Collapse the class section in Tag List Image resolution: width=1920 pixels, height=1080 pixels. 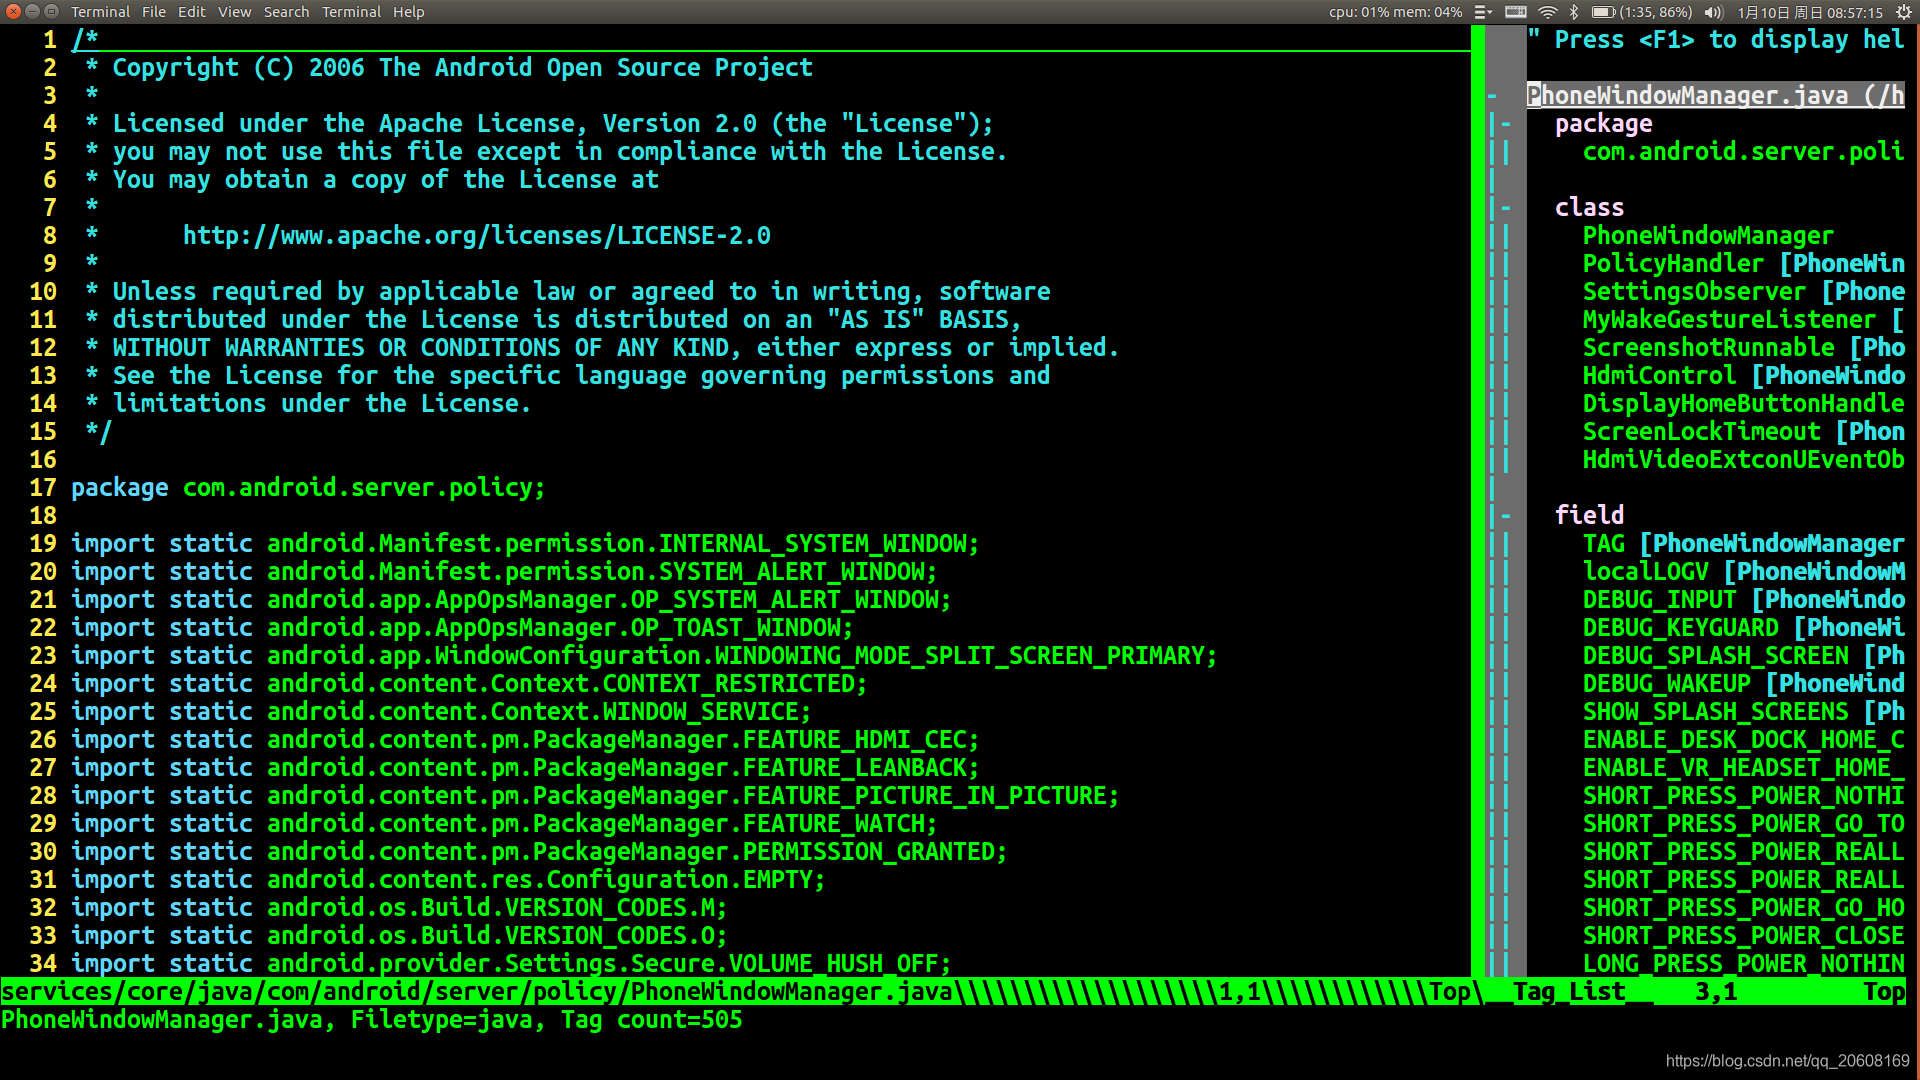tap(1514, 206)
